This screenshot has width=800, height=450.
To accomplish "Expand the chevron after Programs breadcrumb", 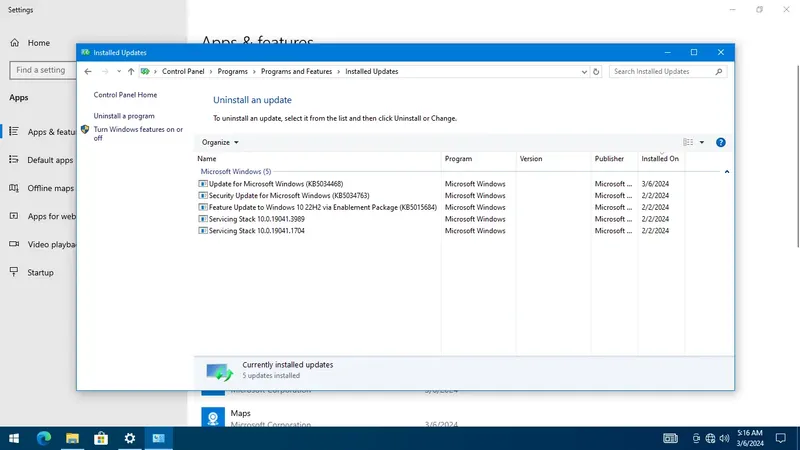I will 254,71.
